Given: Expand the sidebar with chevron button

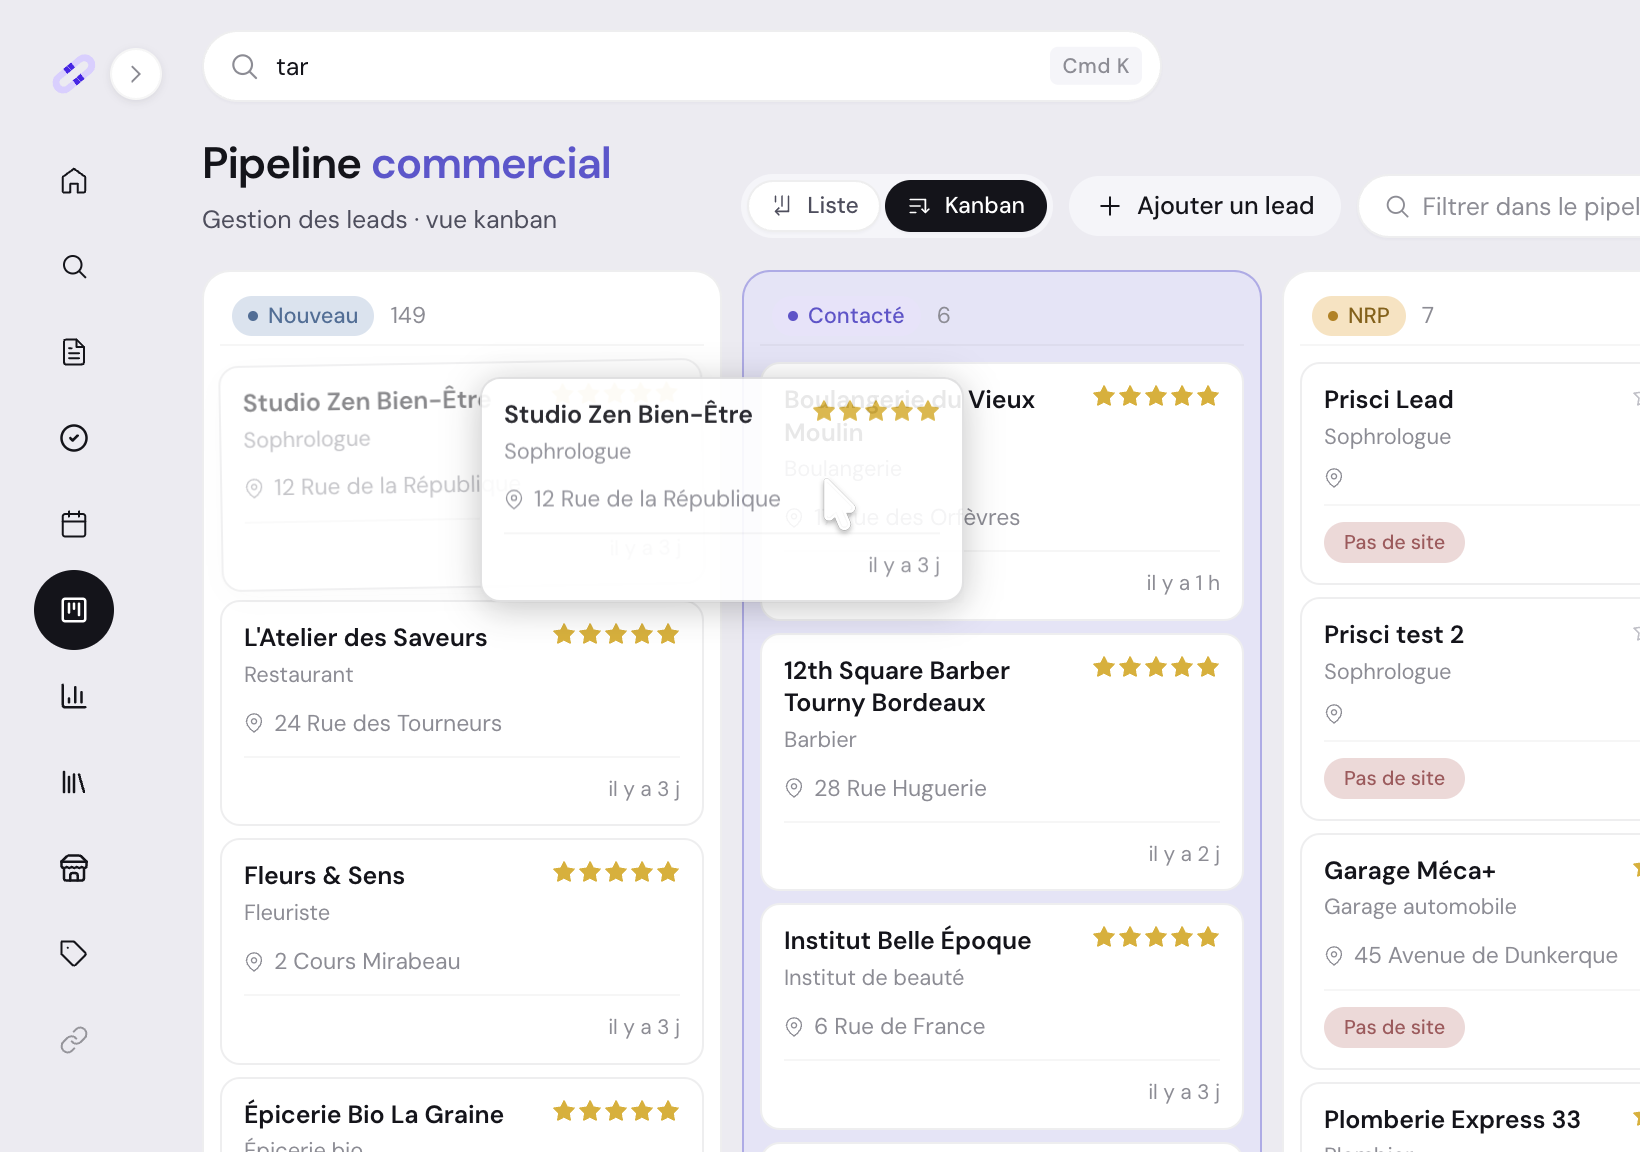Looking at the screenshot, I should [136, 74].
